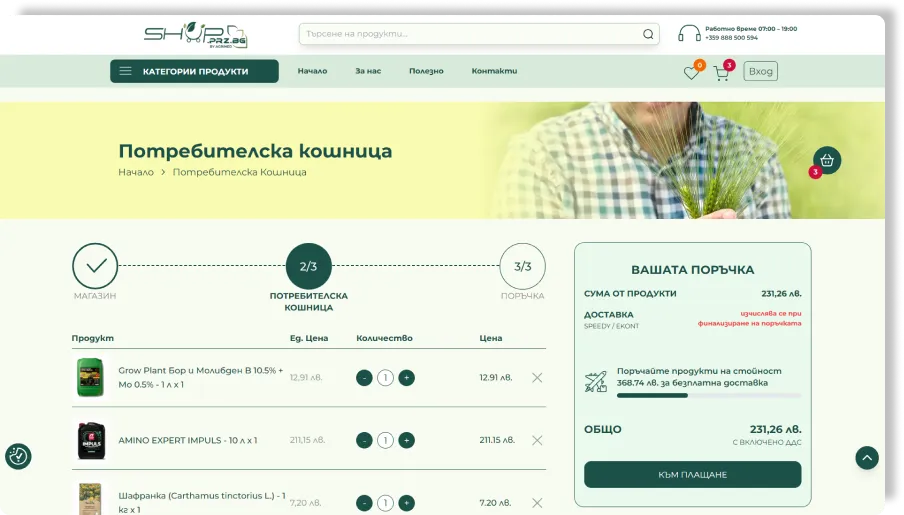Click the 211.15 лв. row price
The image size is (904, 515).
tap(496, 440)
